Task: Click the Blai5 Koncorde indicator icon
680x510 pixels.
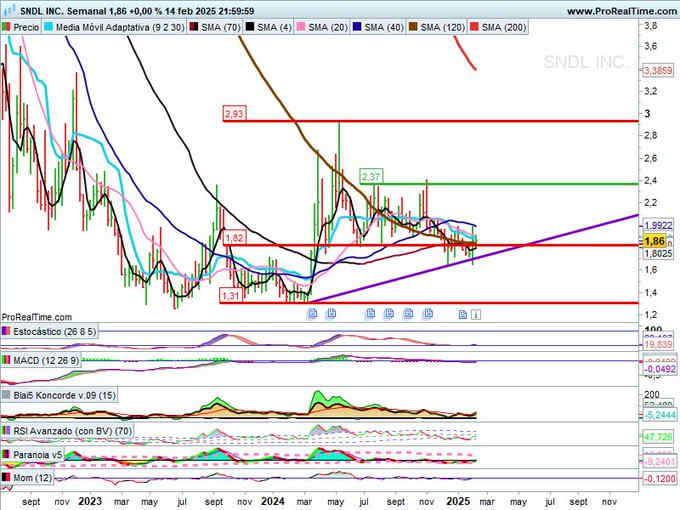Action: [x=6, y=395]
